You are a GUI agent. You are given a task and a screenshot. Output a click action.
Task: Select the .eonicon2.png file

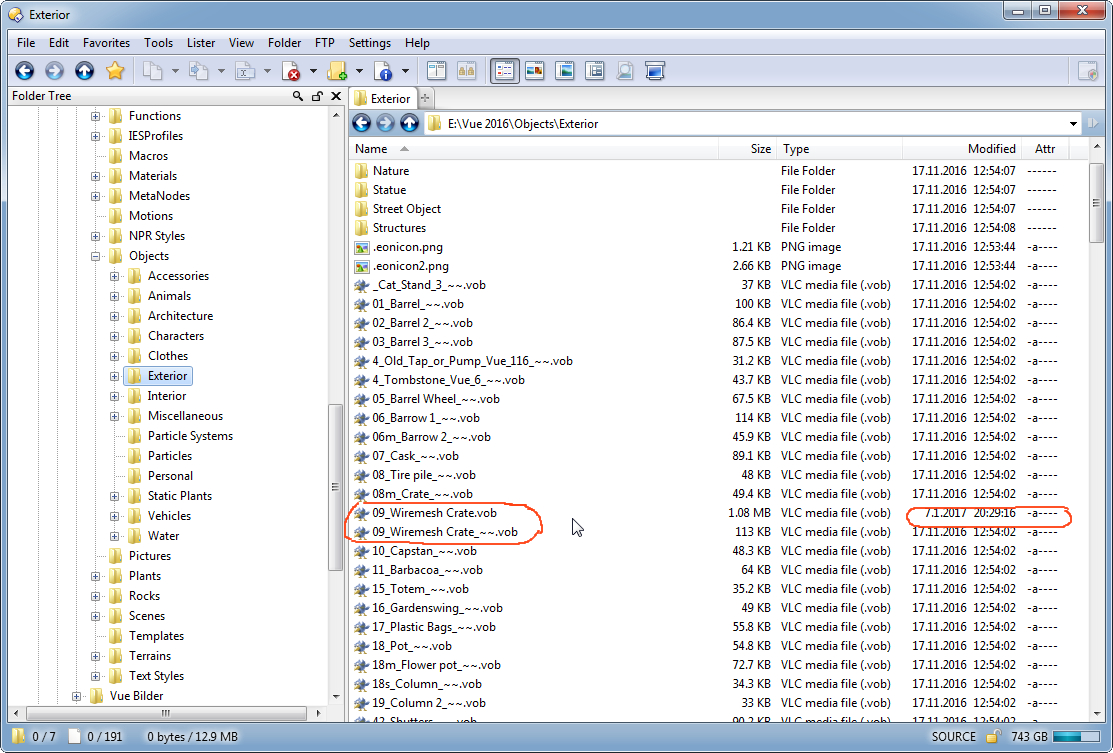point(410,266)
